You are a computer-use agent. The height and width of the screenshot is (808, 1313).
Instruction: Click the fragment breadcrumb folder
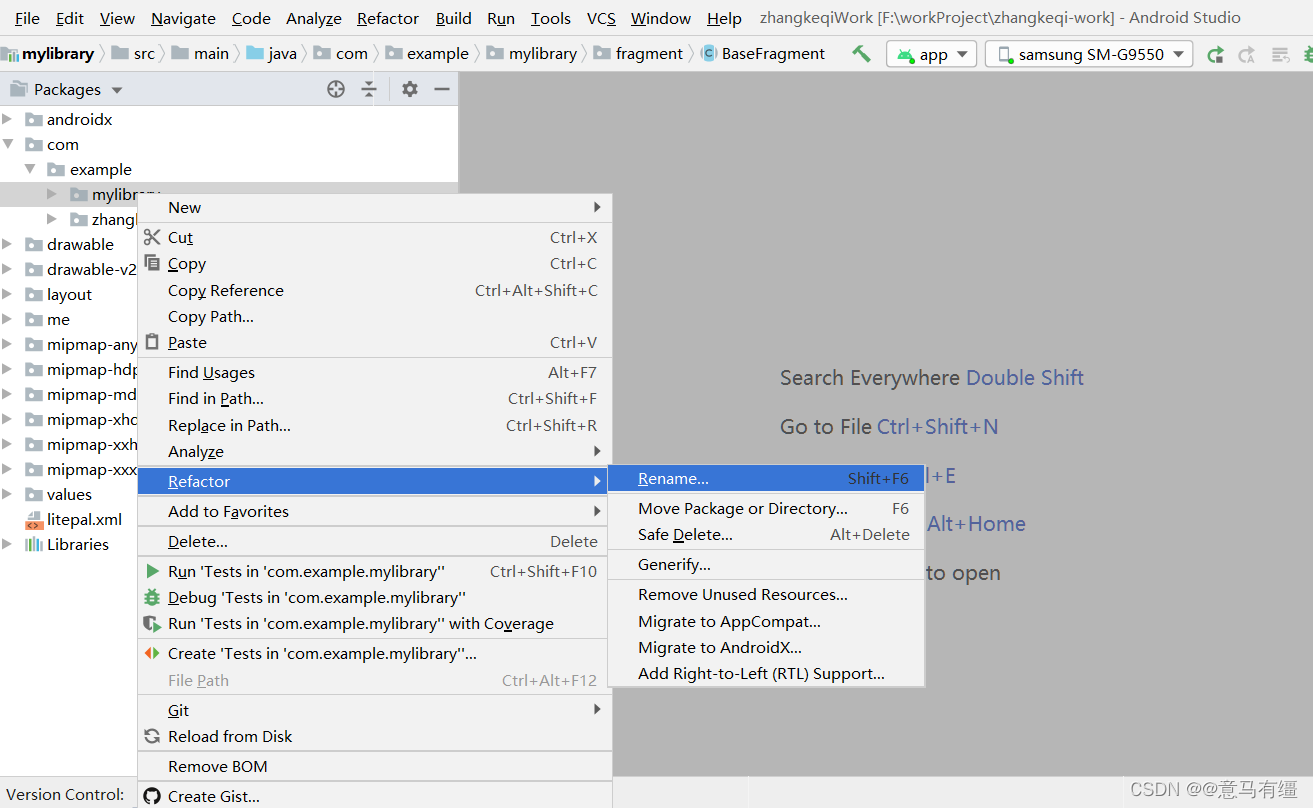639,54
